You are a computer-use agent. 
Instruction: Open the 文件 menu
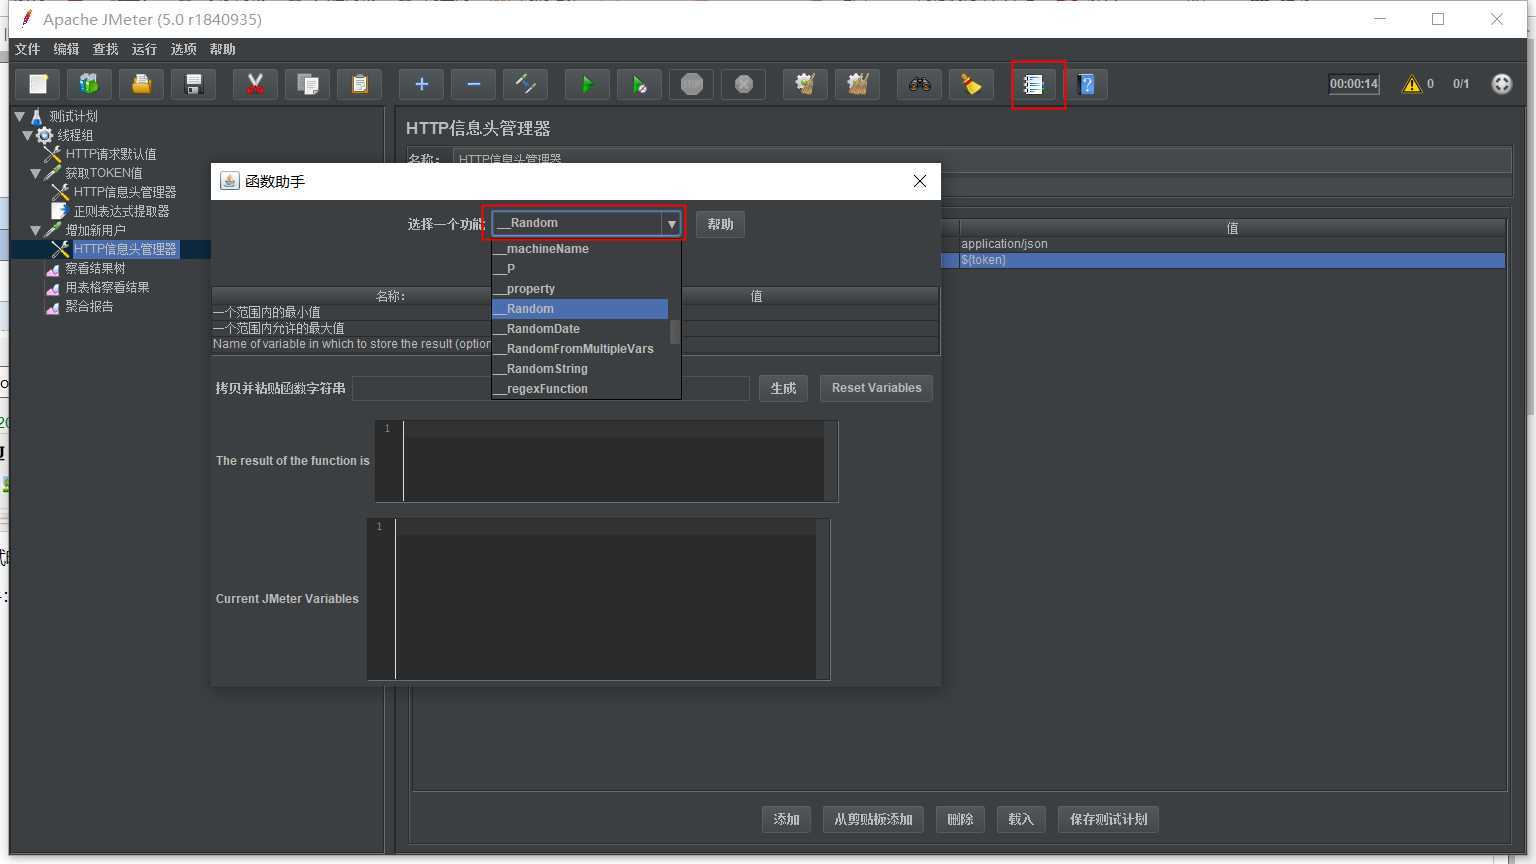[x=27, y=49]
